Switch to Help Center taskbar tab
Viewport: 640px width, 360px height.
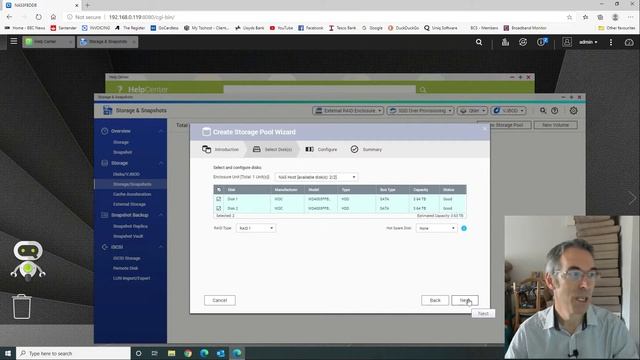pos(49,42)
